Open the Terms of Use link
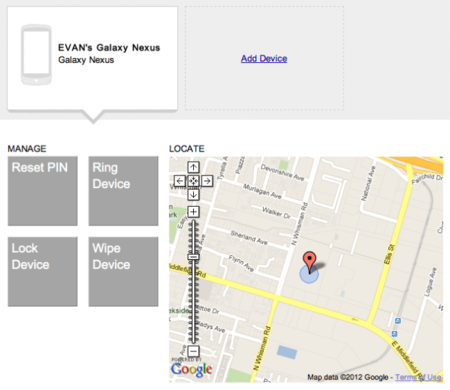The width and height of the screenshot is (450, 390). pos(419,377)
